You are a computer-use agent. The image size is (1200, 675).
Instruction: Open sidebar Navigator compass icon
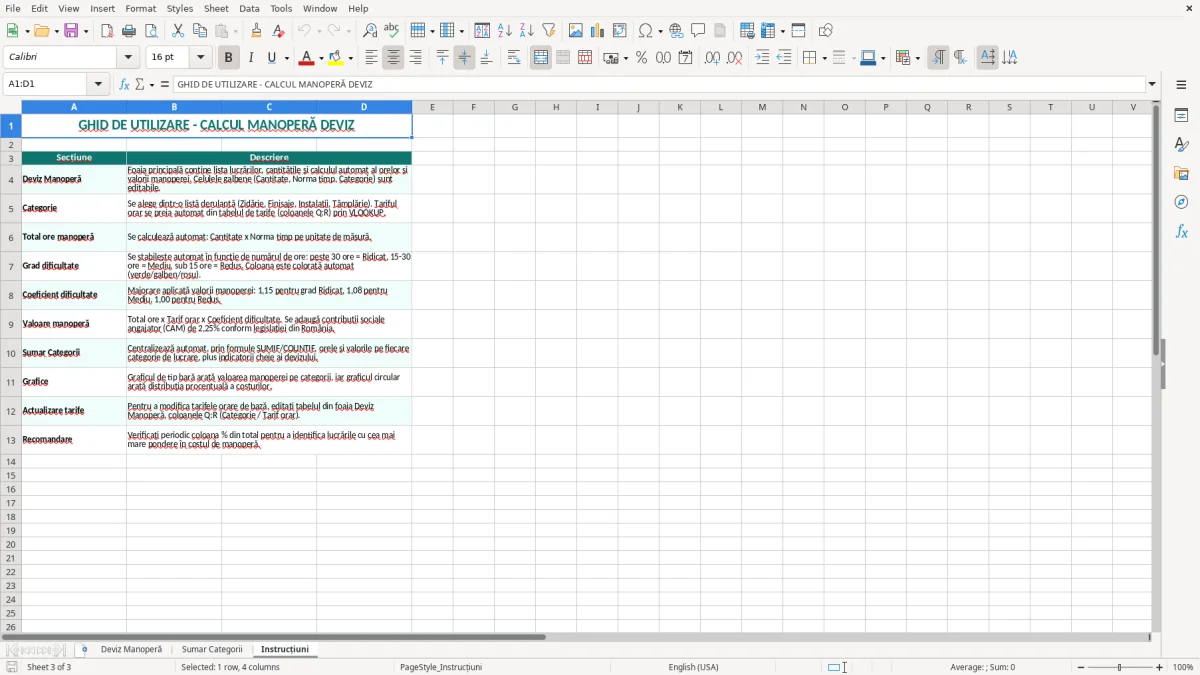[1181, 202]
